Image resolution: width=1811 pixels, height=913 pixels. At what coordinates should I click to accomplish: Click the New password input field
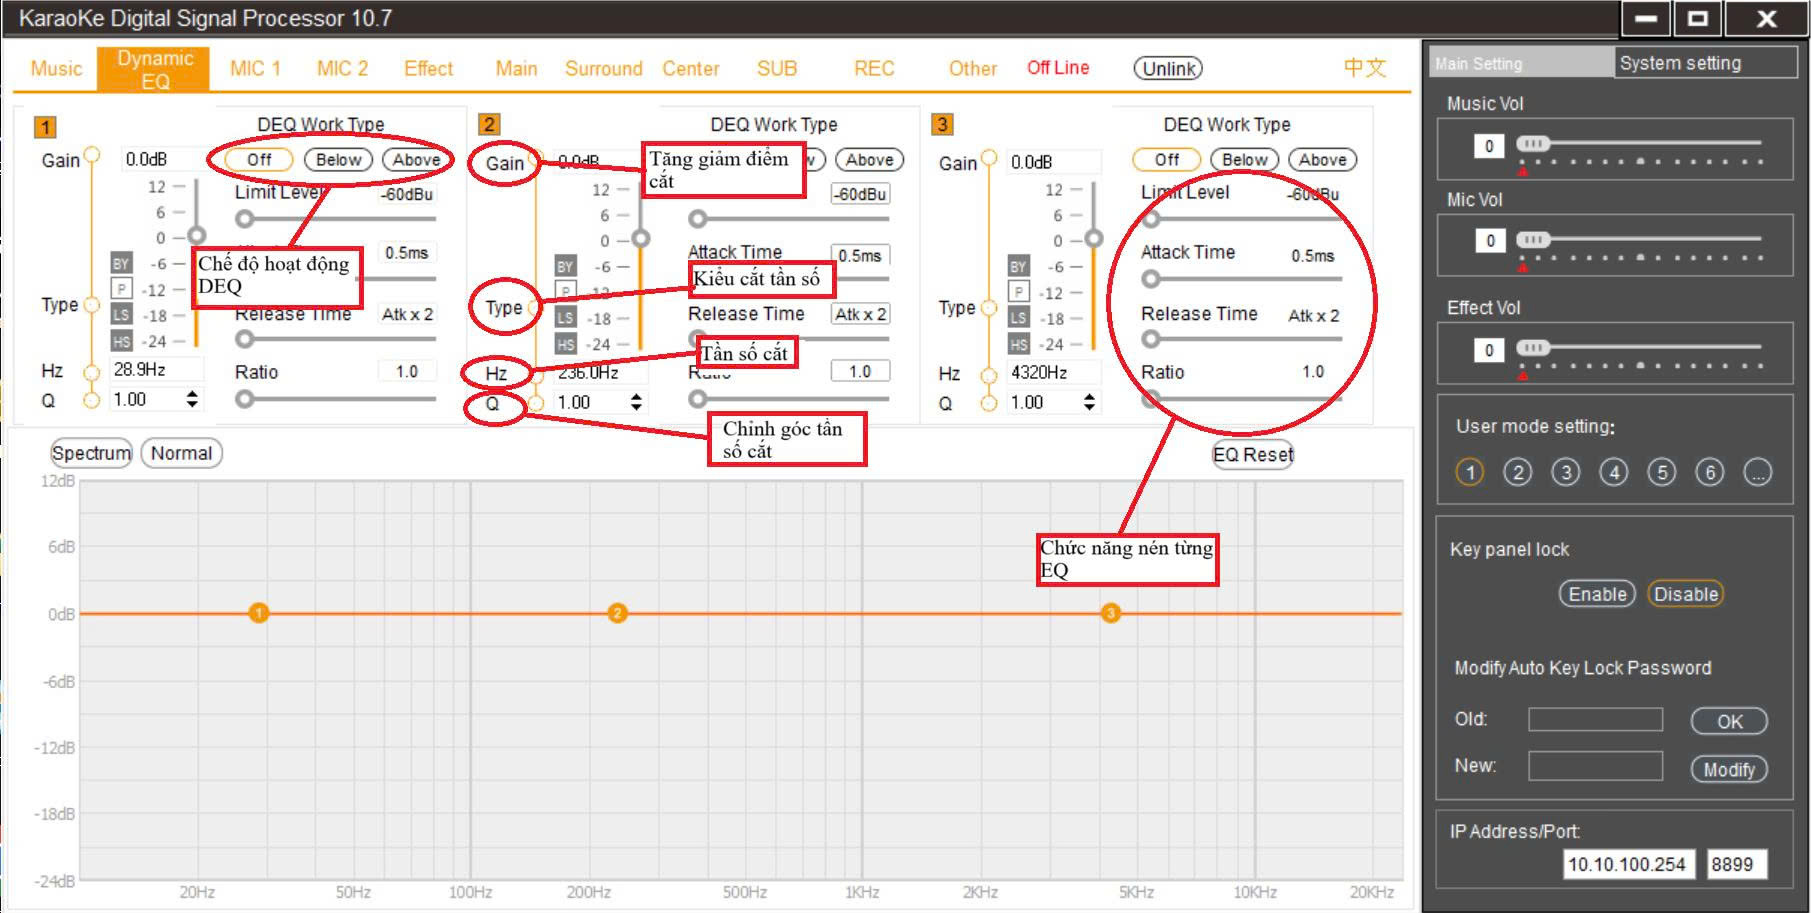[x=1595, y=766]
